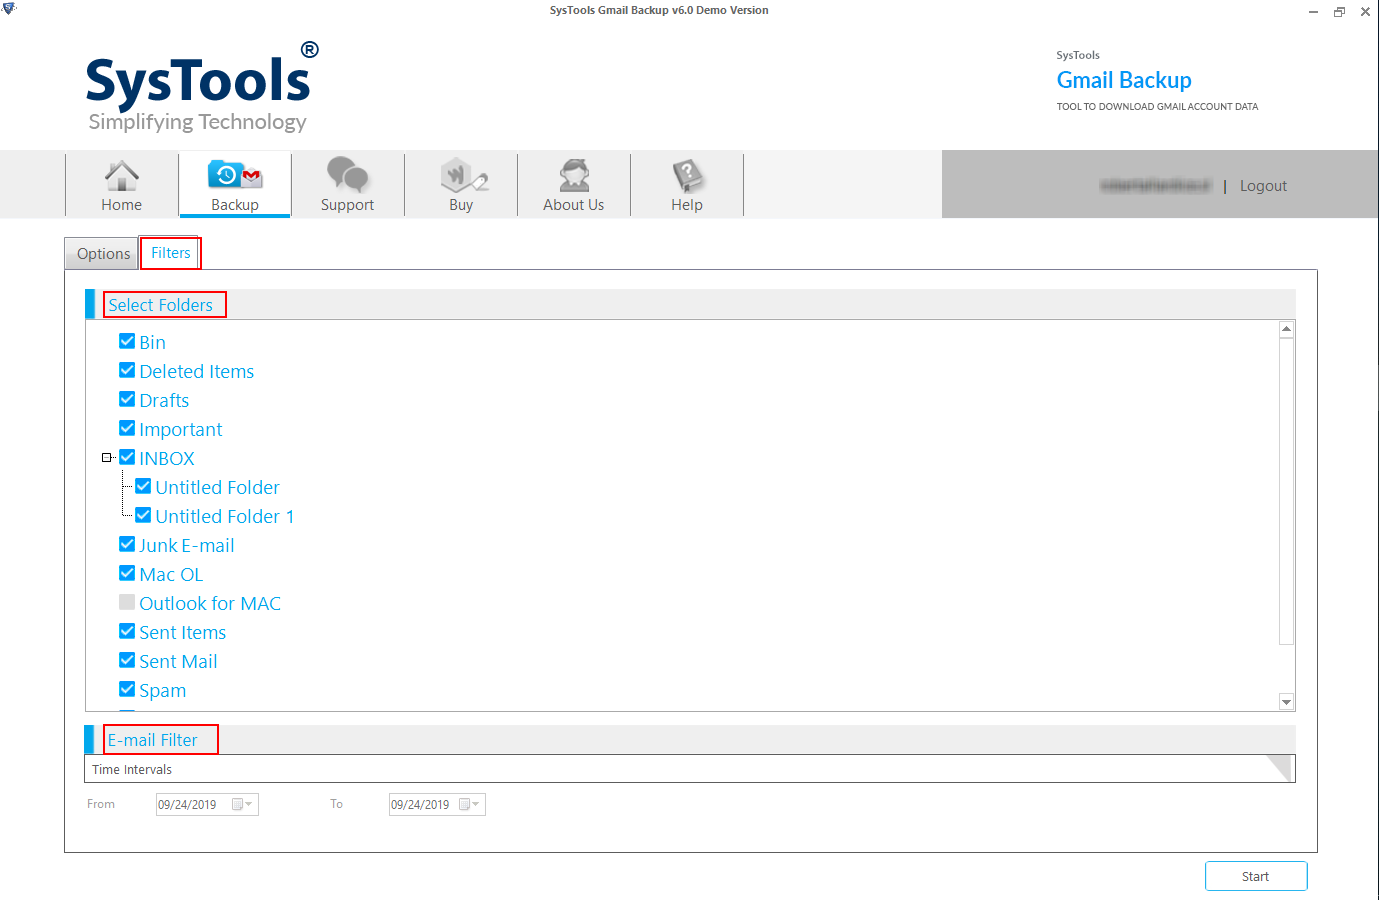1379x900 pixels.
Task: Select the Sent Items folder label
Action: click(x=183, y=632)
